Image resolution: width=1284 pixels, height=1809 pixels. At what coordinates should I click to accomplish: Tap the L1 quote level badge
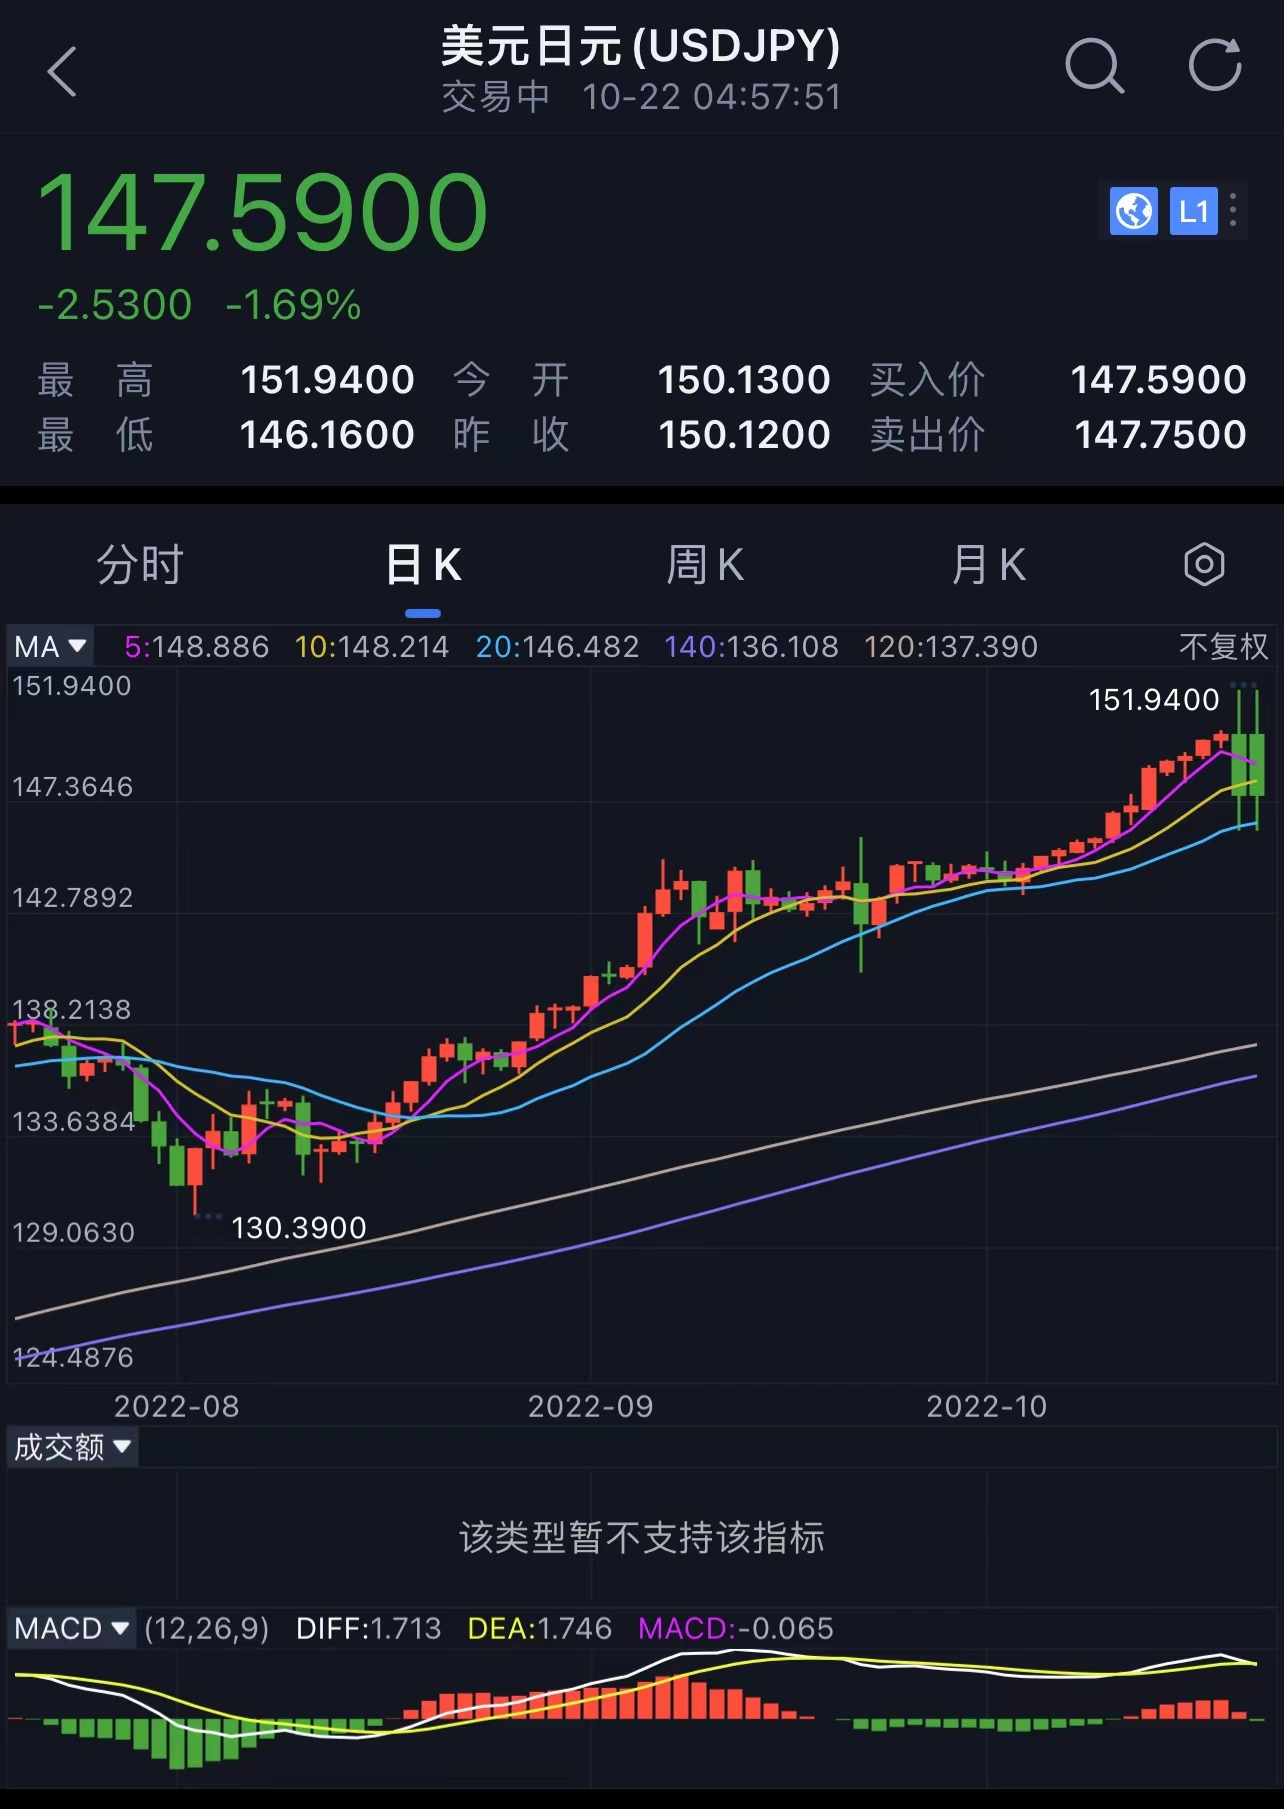(1193, 211)
